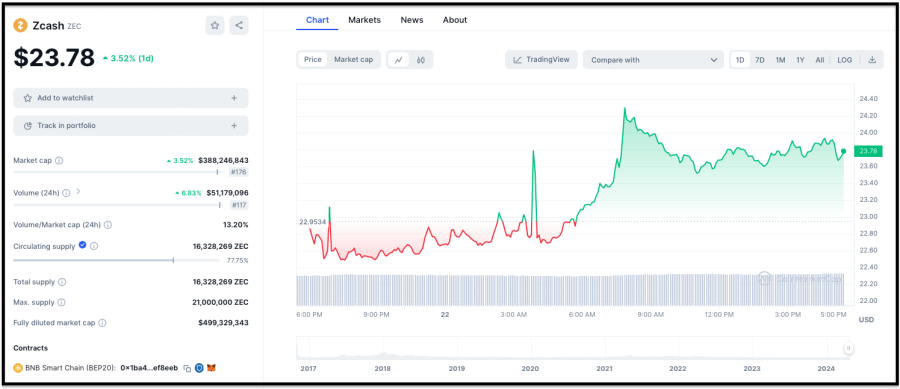Set the chart range to All
The width and height of the screenshot is (900, 389).
(820, 60)
